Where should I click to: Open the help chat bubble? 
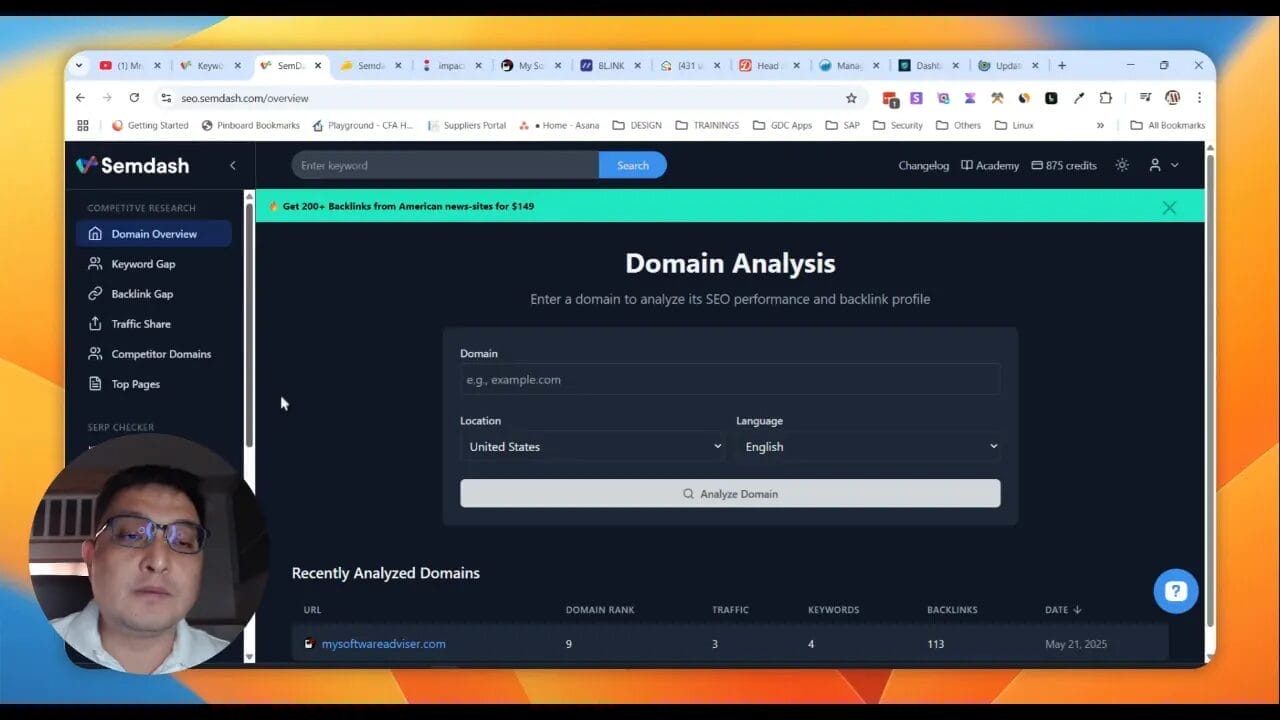point(1175,591)
